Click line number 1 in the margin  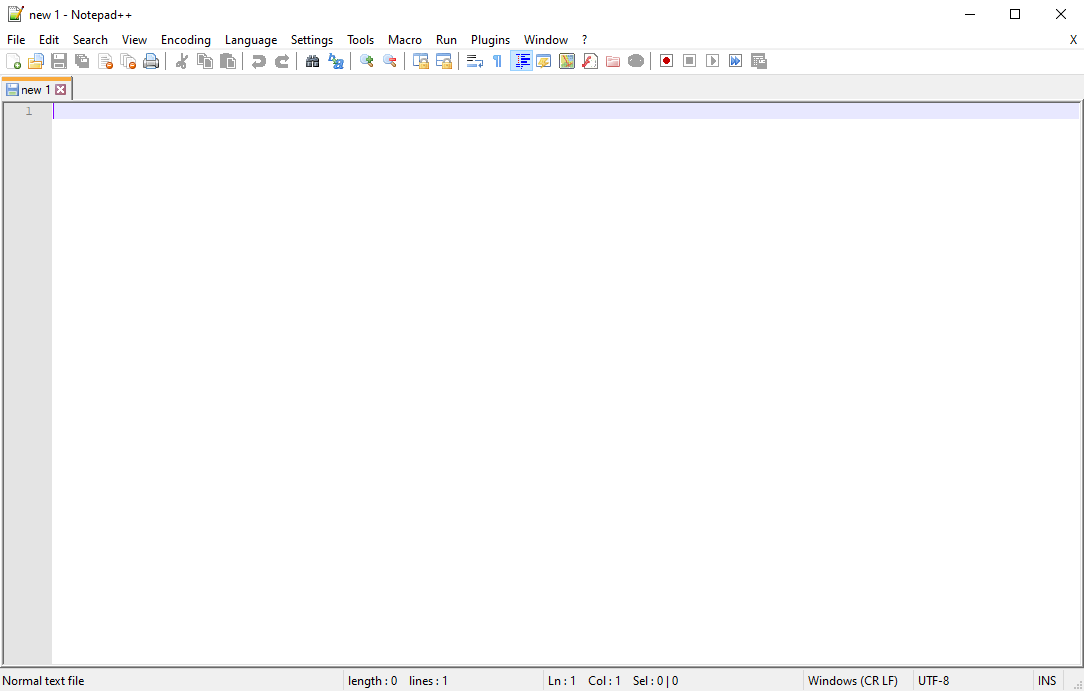[x=29, y=111]
